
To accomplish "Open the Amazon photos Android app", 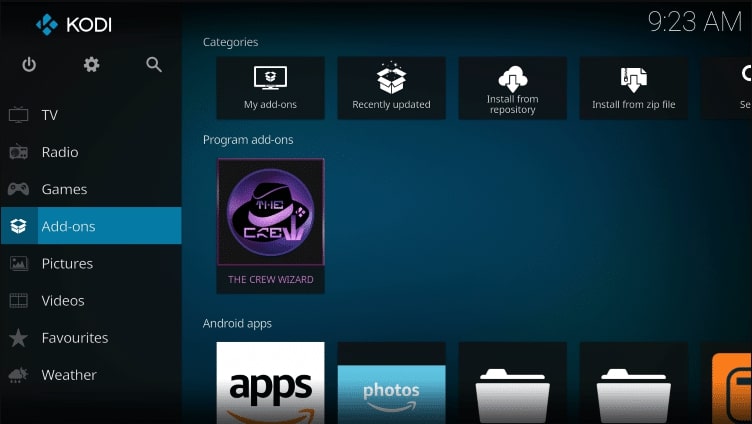I will 391,383.
